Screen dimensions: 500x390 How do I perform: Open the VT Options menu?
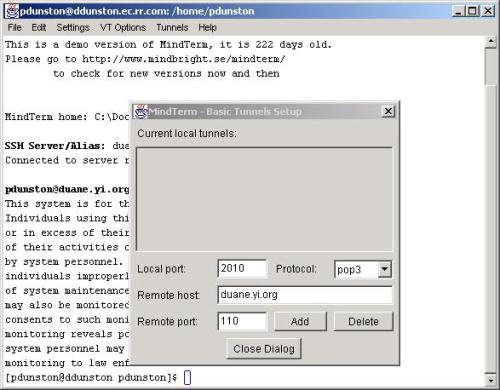123,27
